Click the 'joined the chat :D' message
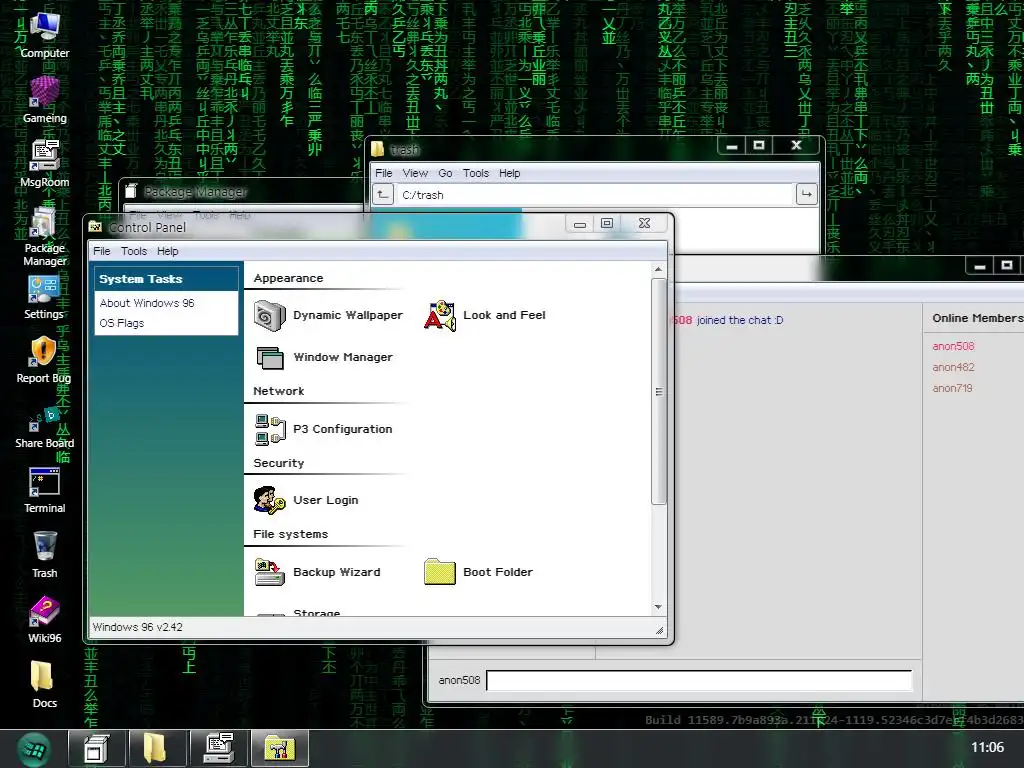Image resolution: width=1024 pixels, height=768 pixels. [x=740, y=320]
